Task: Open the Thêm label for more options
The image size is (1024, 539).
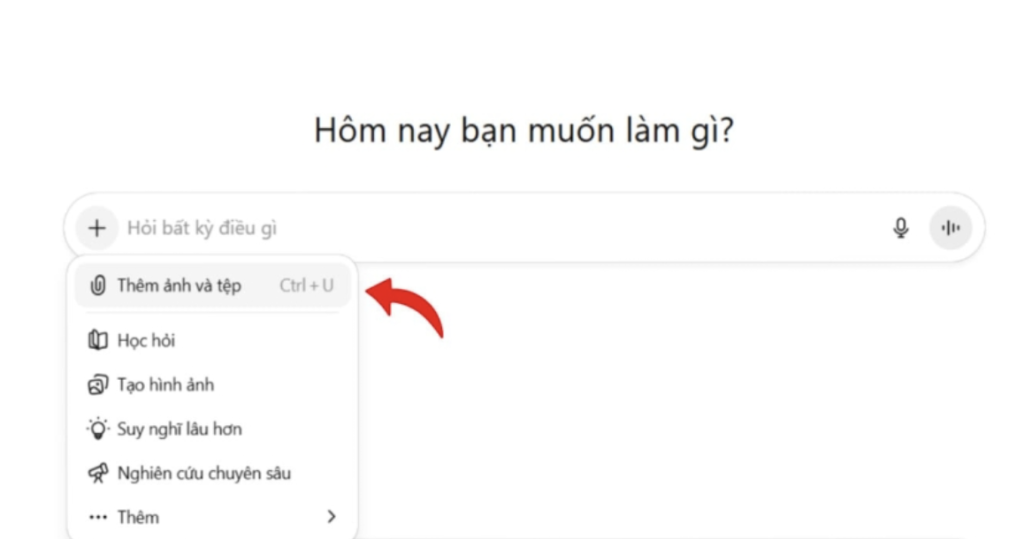Action: point(138,517)
